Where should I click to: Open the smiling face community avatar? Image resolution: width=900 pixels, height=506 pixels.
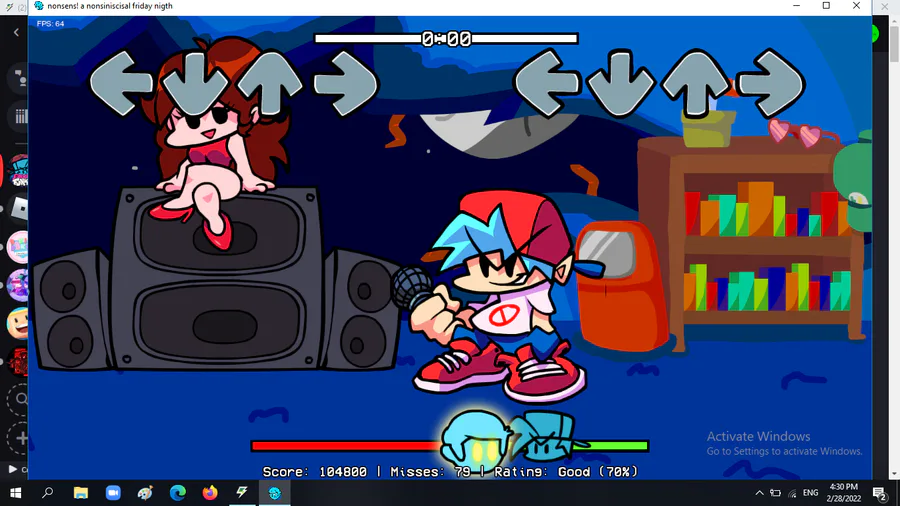tap(18, 323)
